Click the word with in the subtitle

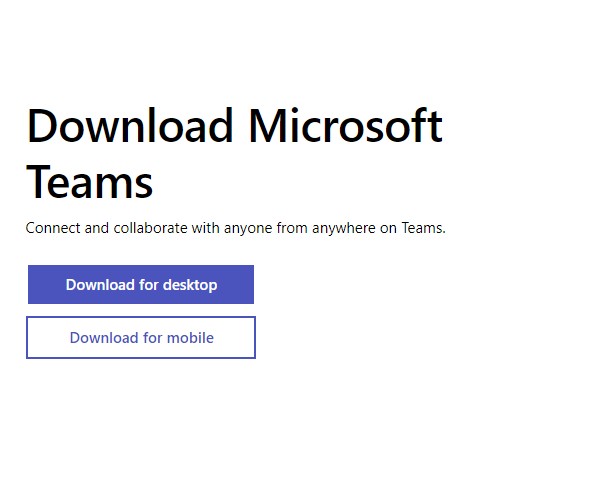pos(205,228)
